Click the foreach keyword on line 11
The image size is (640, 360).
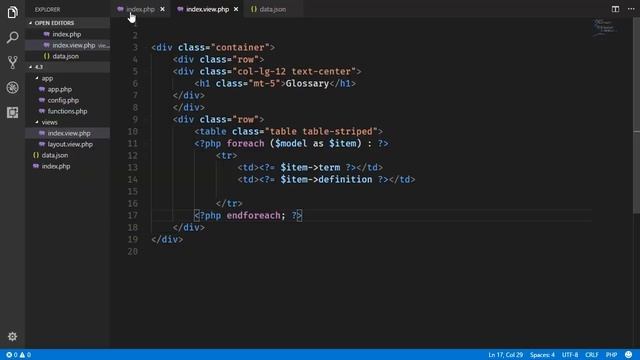tap(245, 144)
